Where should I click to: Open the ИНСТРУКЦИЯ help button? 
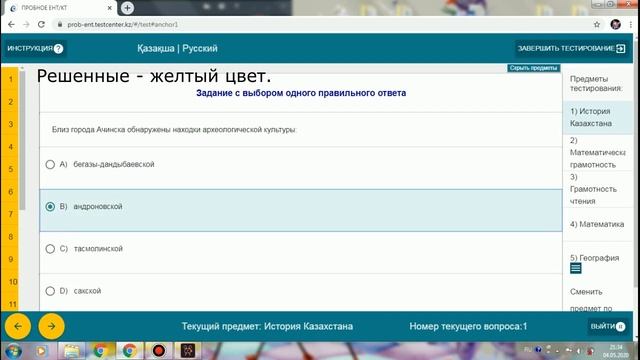35,49
